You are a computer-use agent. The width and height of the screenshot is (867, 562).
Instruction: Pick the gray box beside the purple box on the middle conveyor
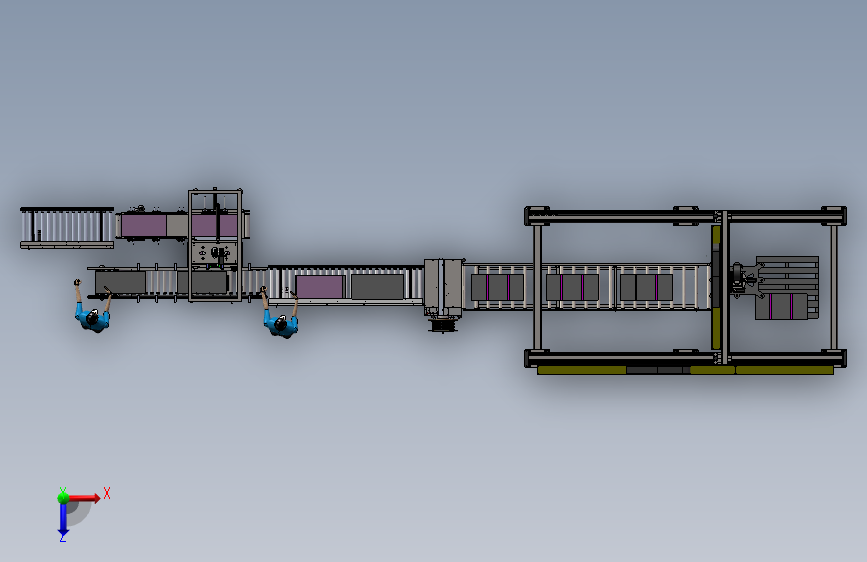click(378, 287)
